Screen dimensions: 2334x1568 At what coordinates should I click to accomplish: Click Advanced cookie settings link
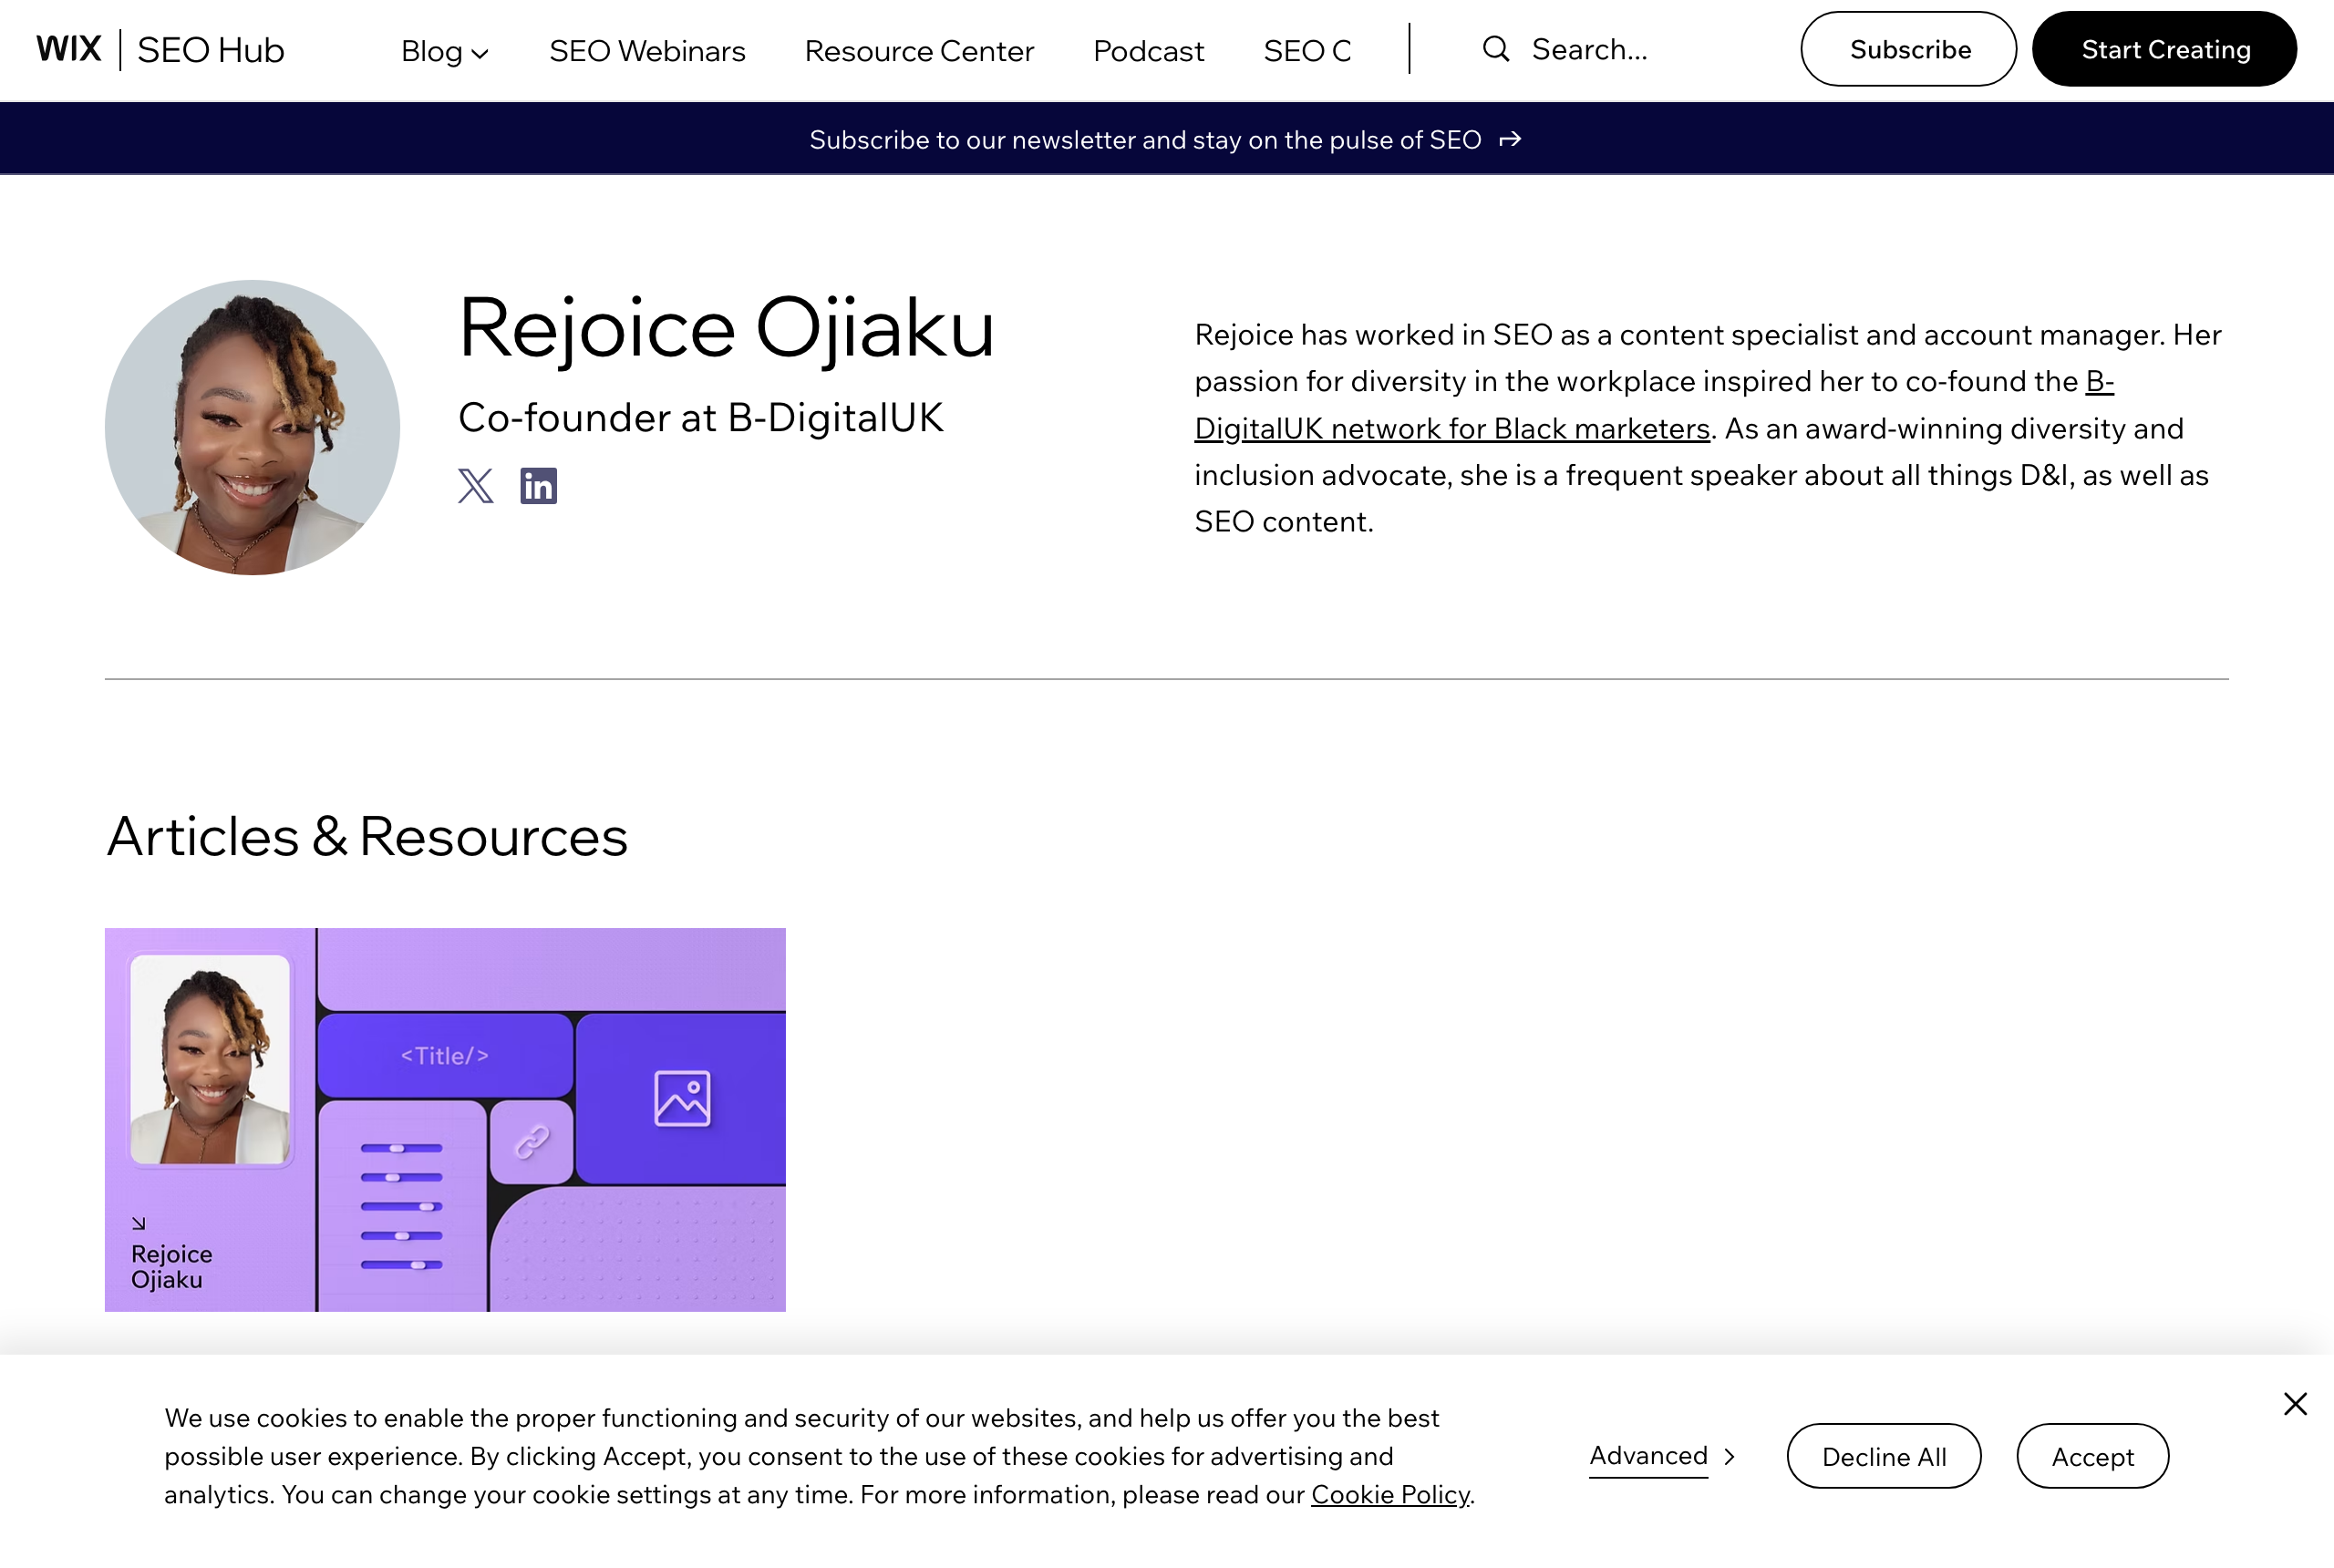tap(1648, 1456)
